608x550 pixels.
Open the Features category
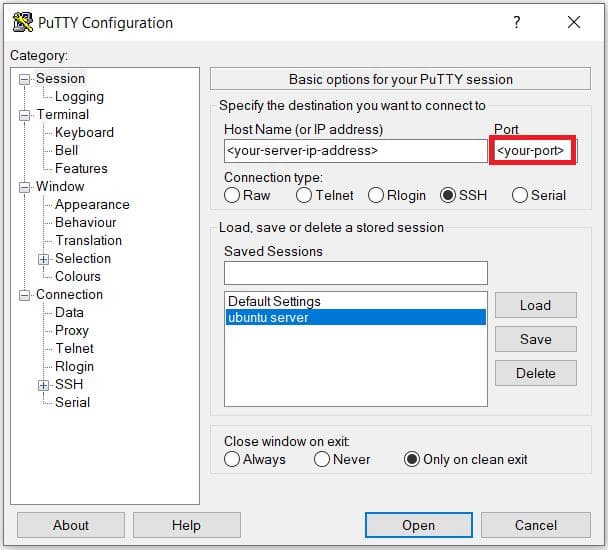point(81,168)
